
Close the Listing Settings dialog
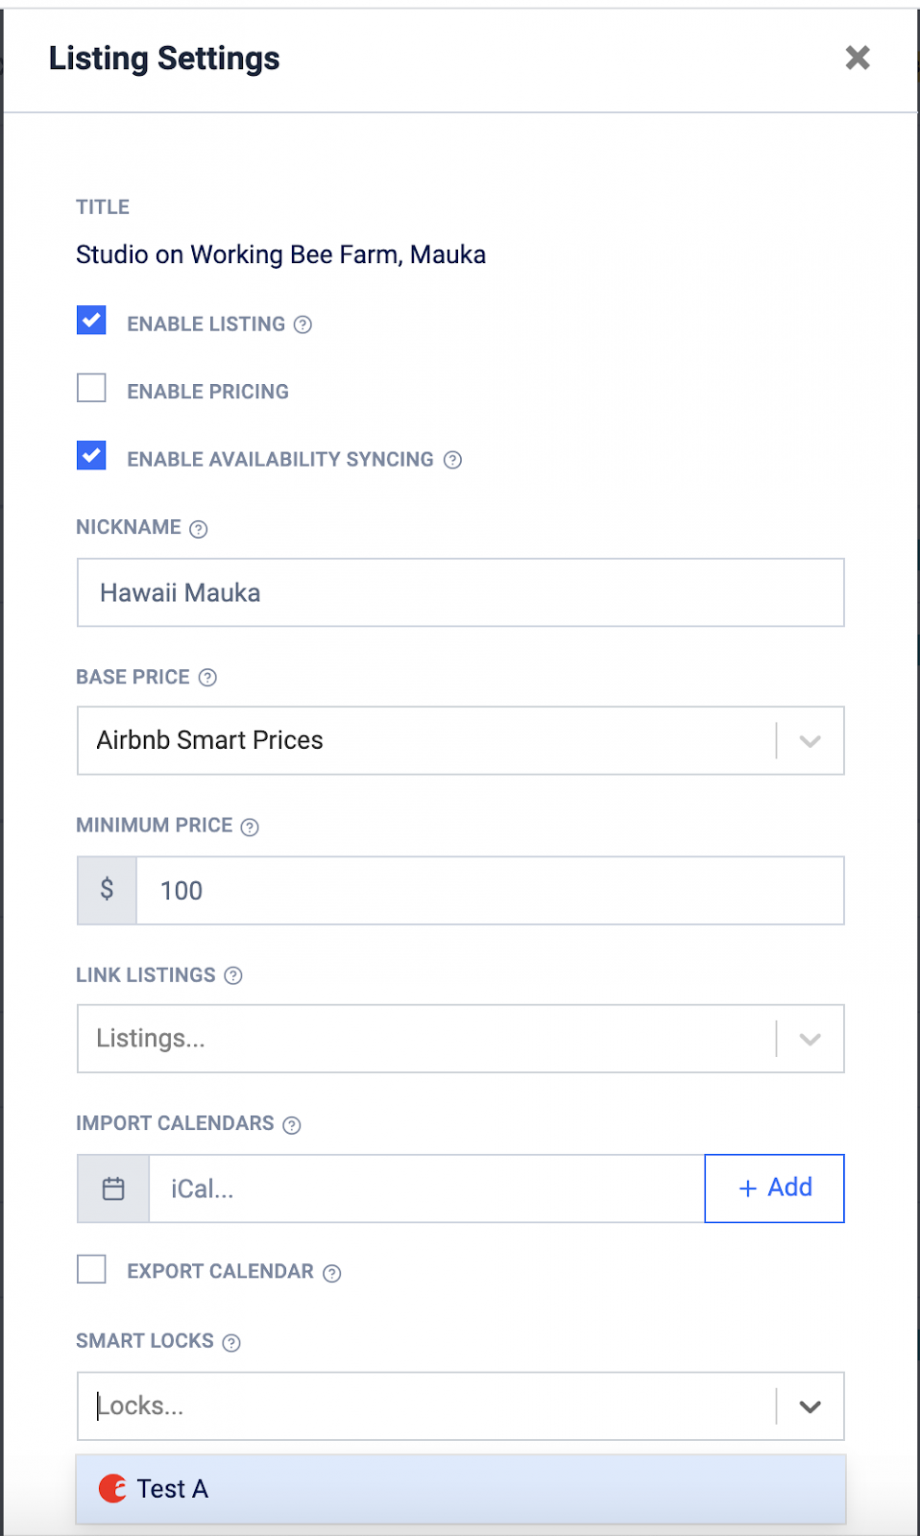[x=857, y=58]
